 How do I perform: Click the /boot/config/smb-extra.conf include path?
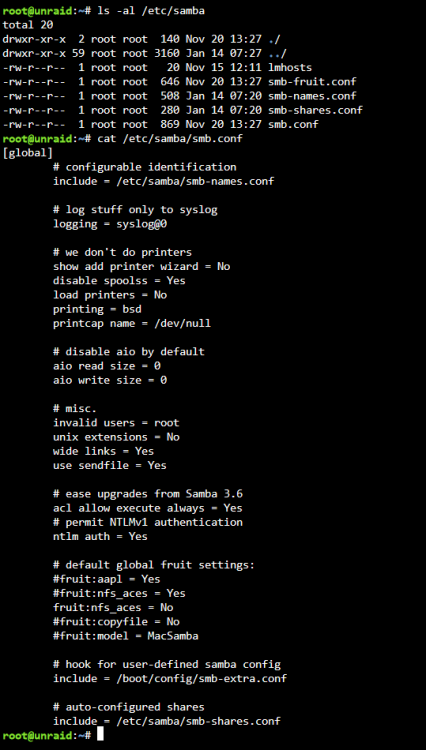201,679
